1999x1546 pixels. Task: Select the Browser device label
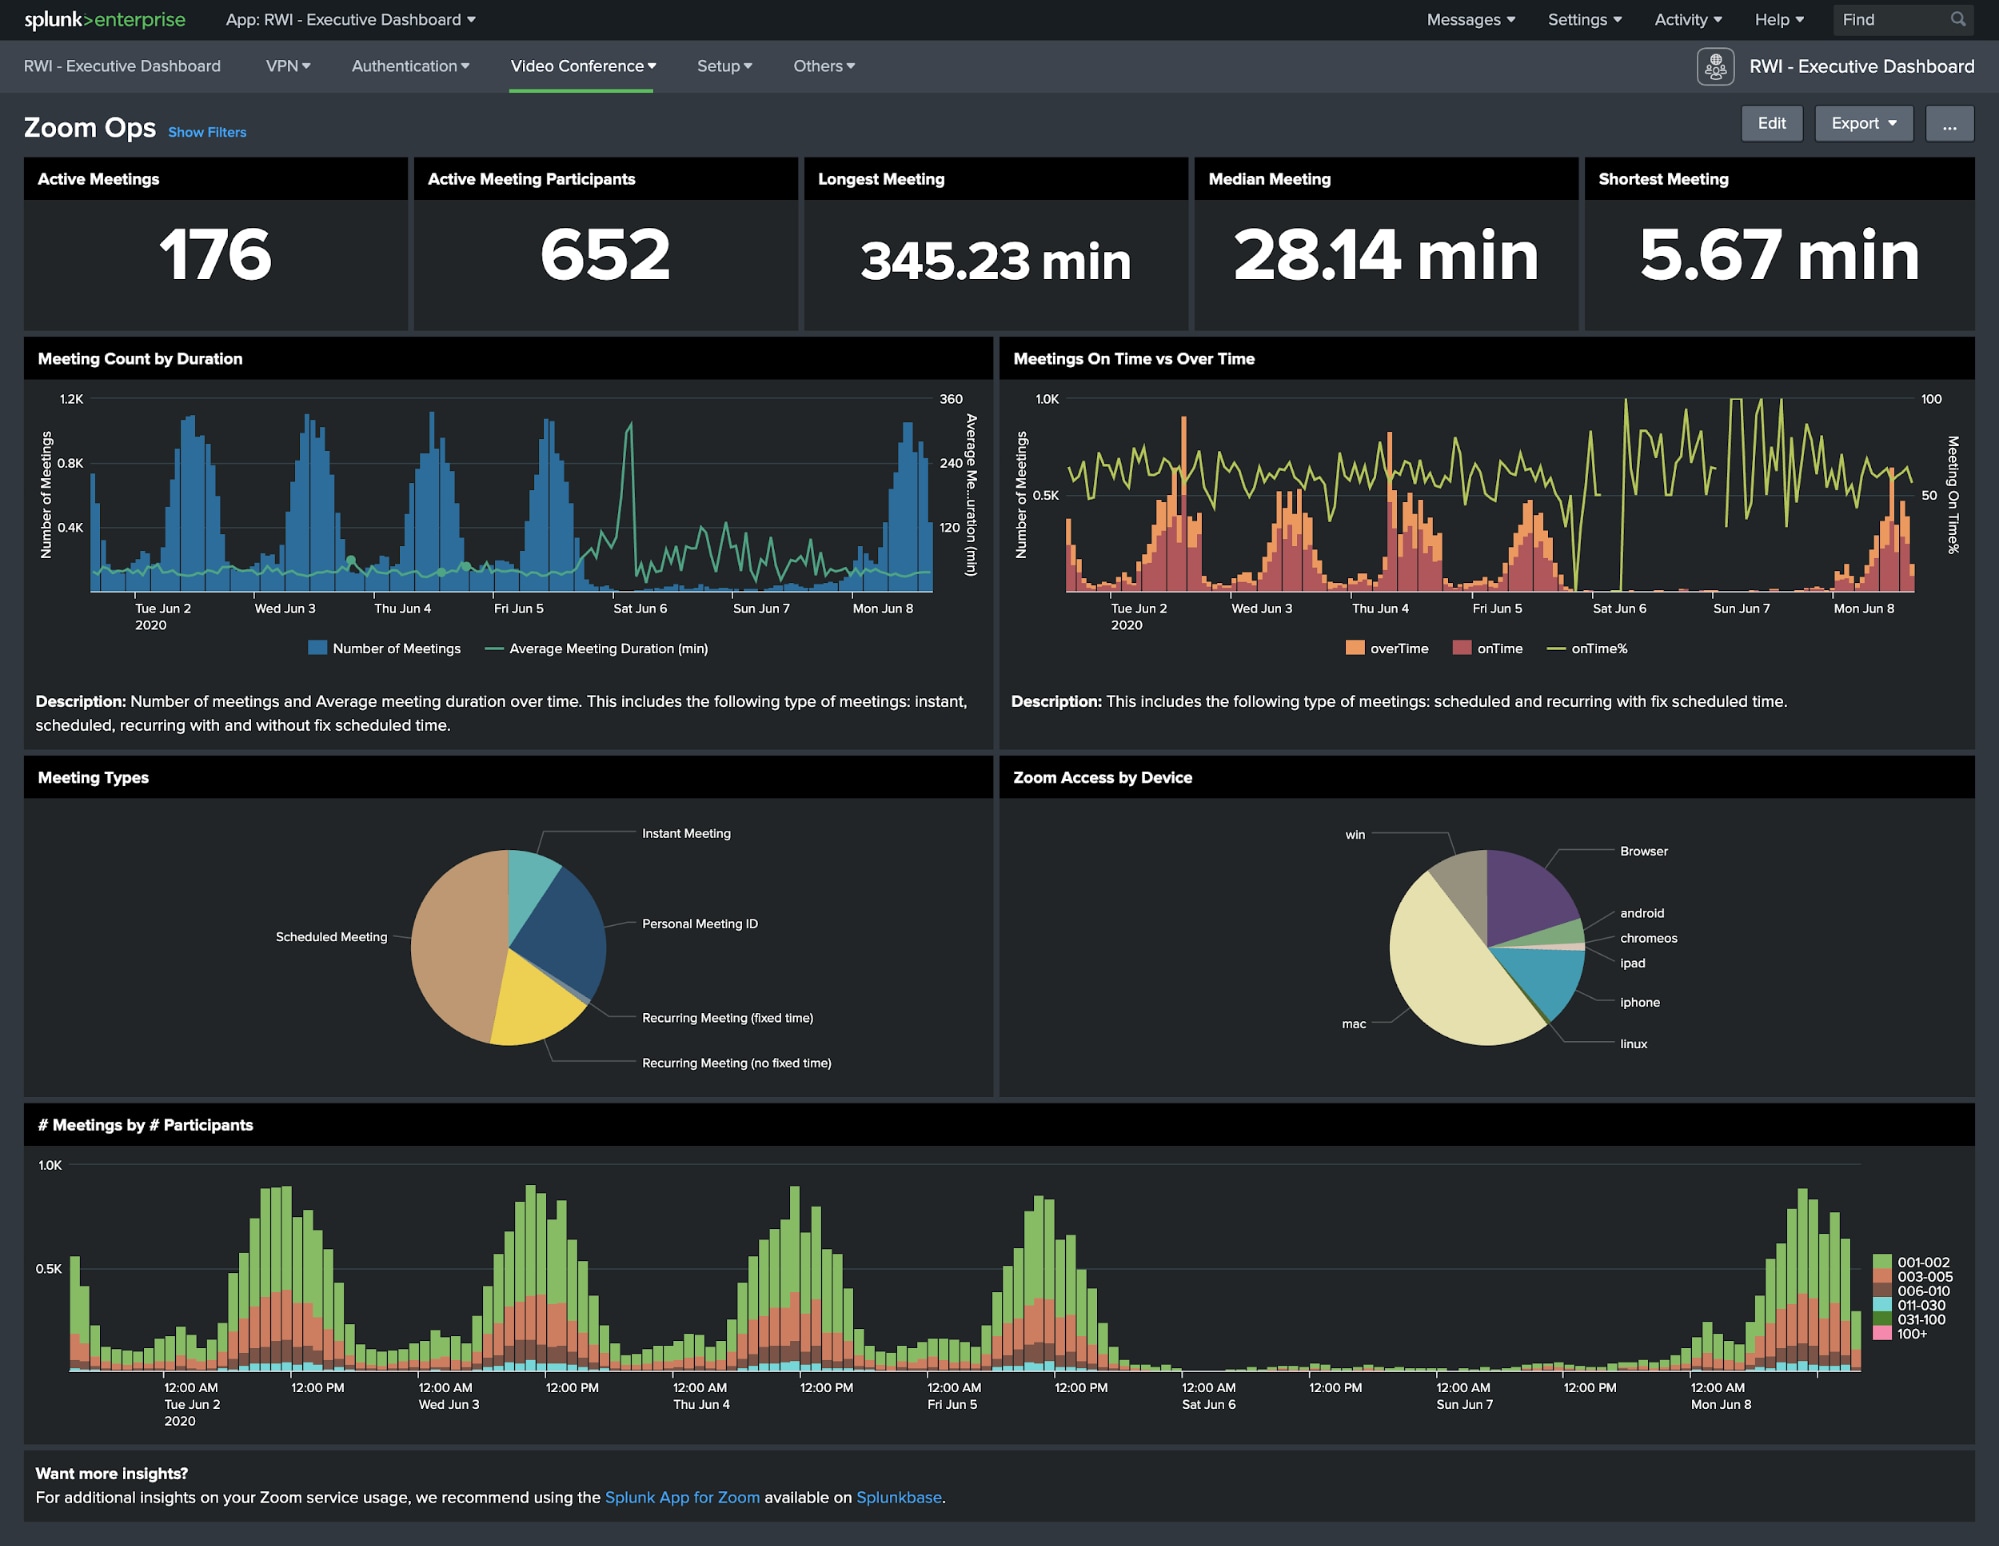click(x=1644, y=851)
